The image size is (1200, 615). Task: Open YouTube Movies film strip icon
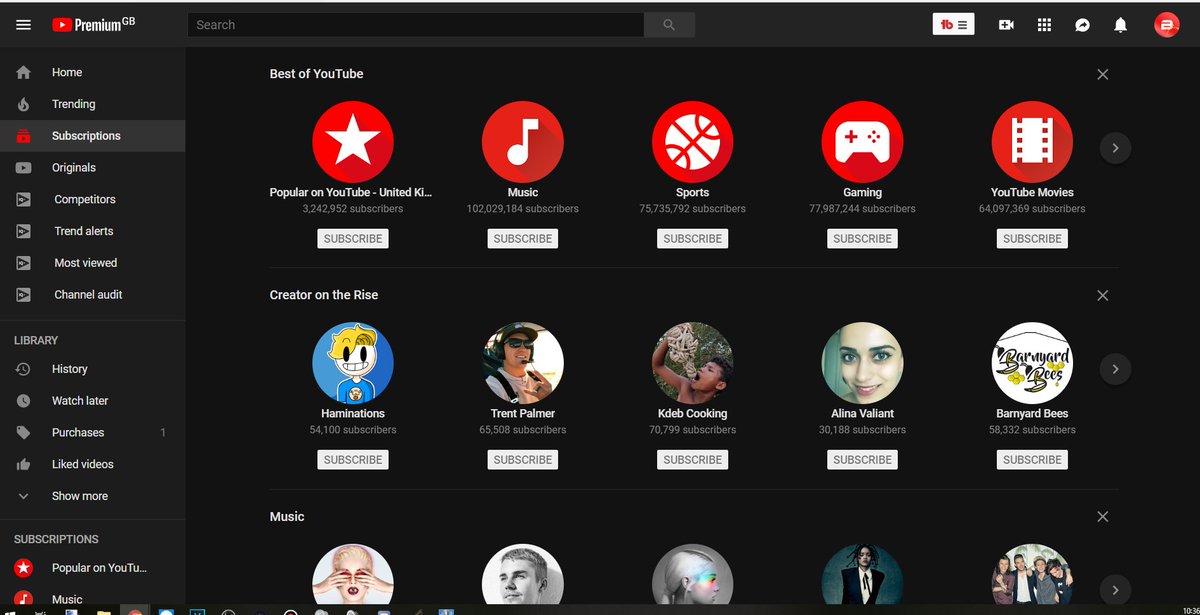(x=1032, y=142)
